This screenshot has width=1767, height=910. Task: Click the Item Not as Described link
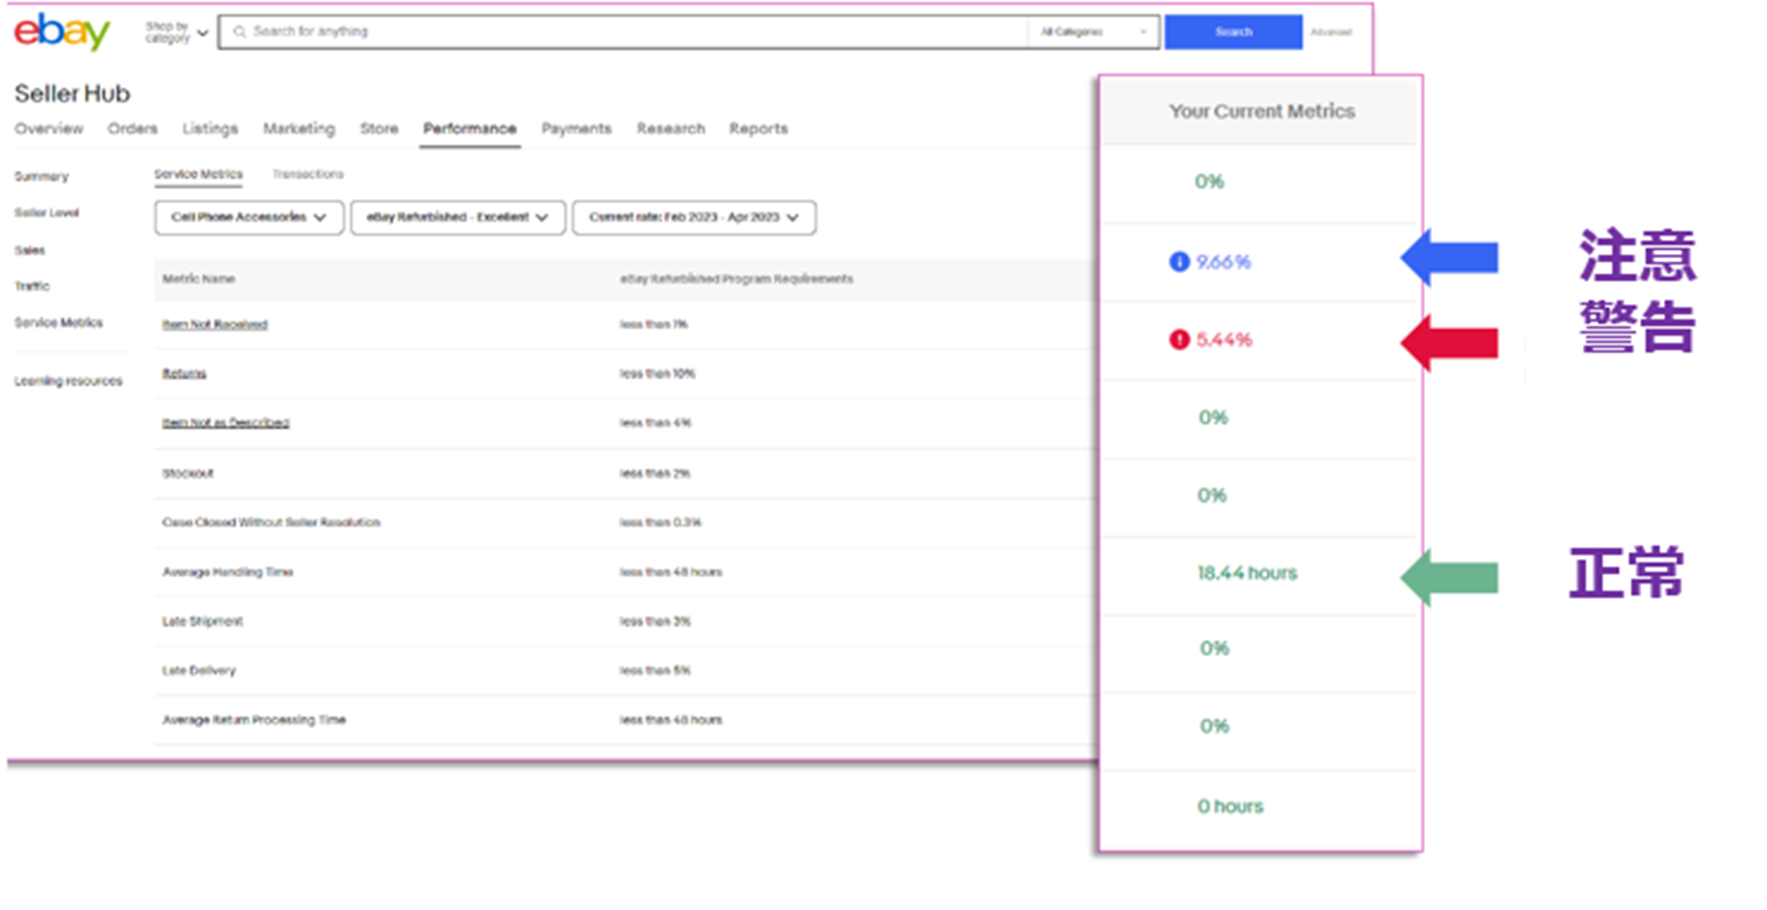tap(226, 423)
